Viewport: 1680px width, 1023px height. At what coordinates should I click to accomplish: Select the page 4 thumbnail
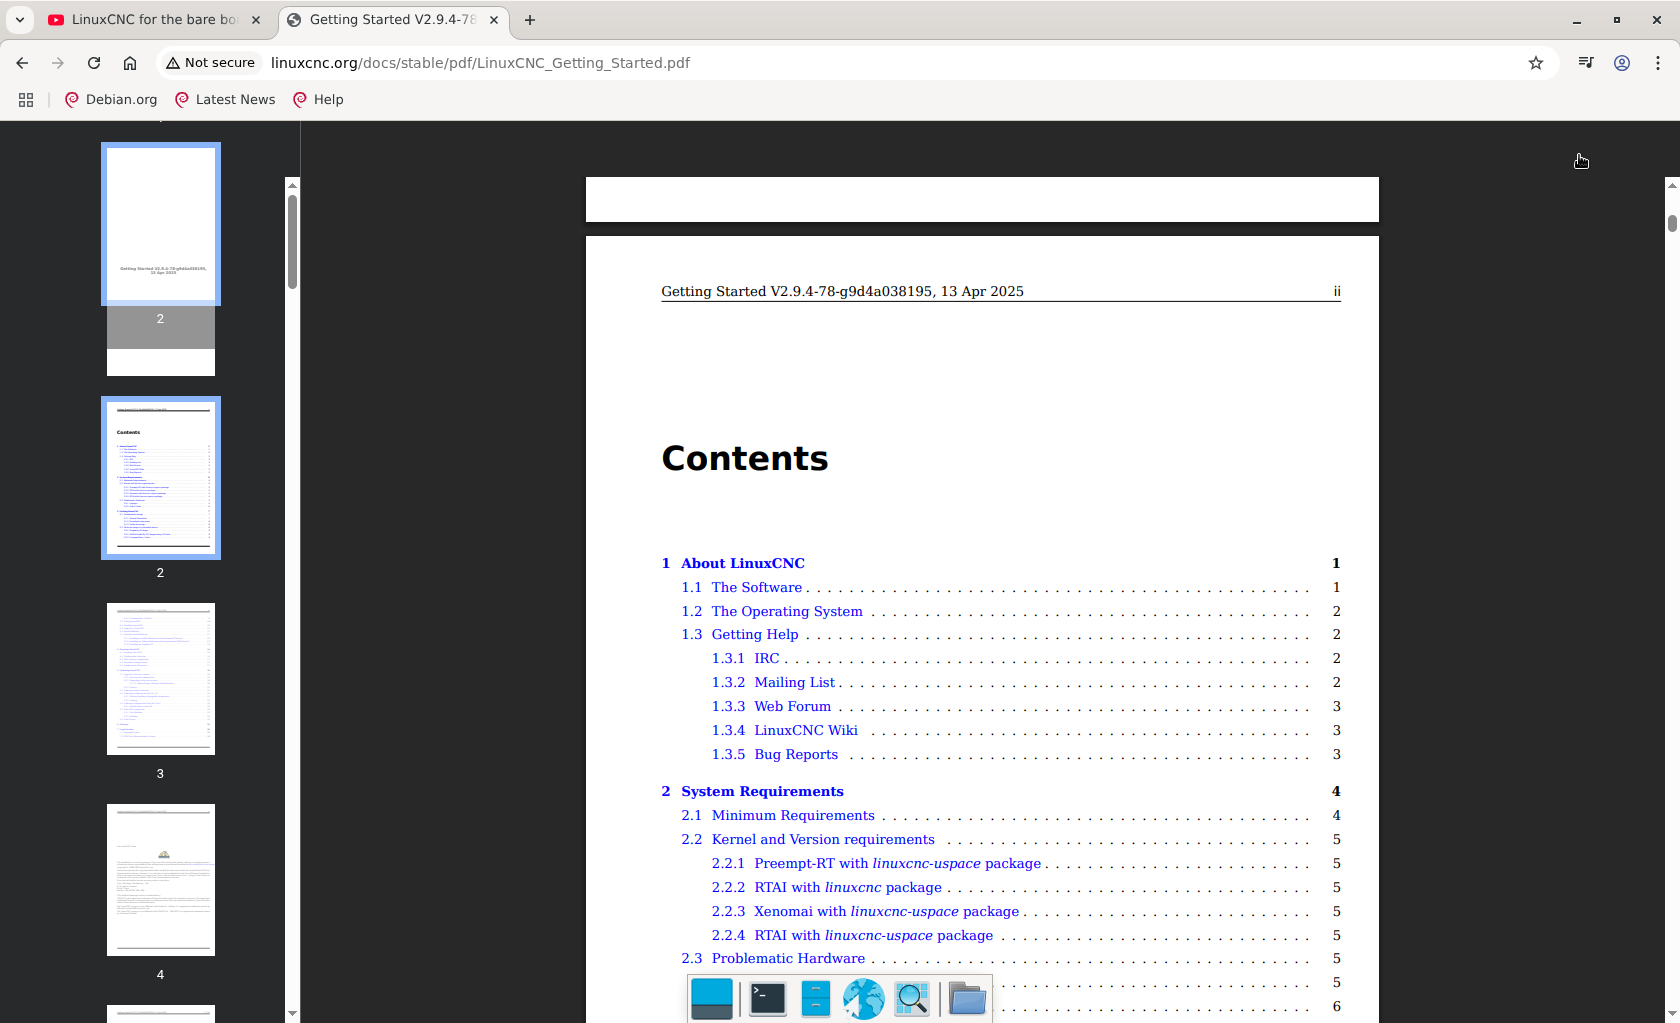click(x=161, y=880)
